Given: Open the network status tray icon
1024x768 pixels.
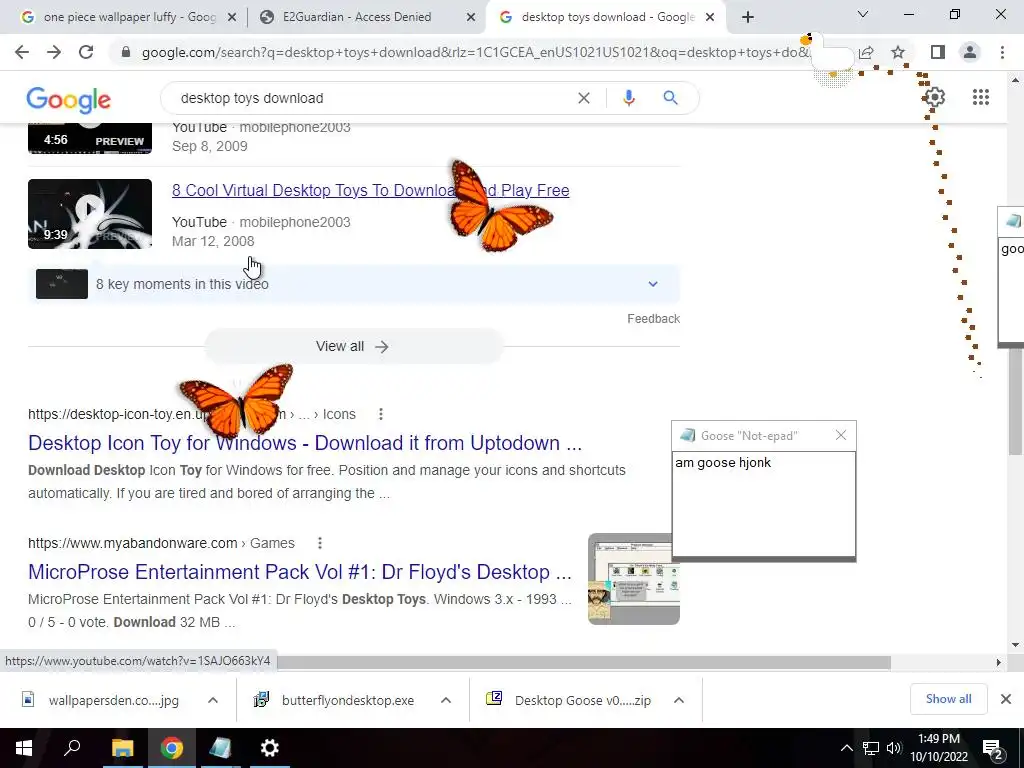Looking at the screenshot, I should click(871, 748).
